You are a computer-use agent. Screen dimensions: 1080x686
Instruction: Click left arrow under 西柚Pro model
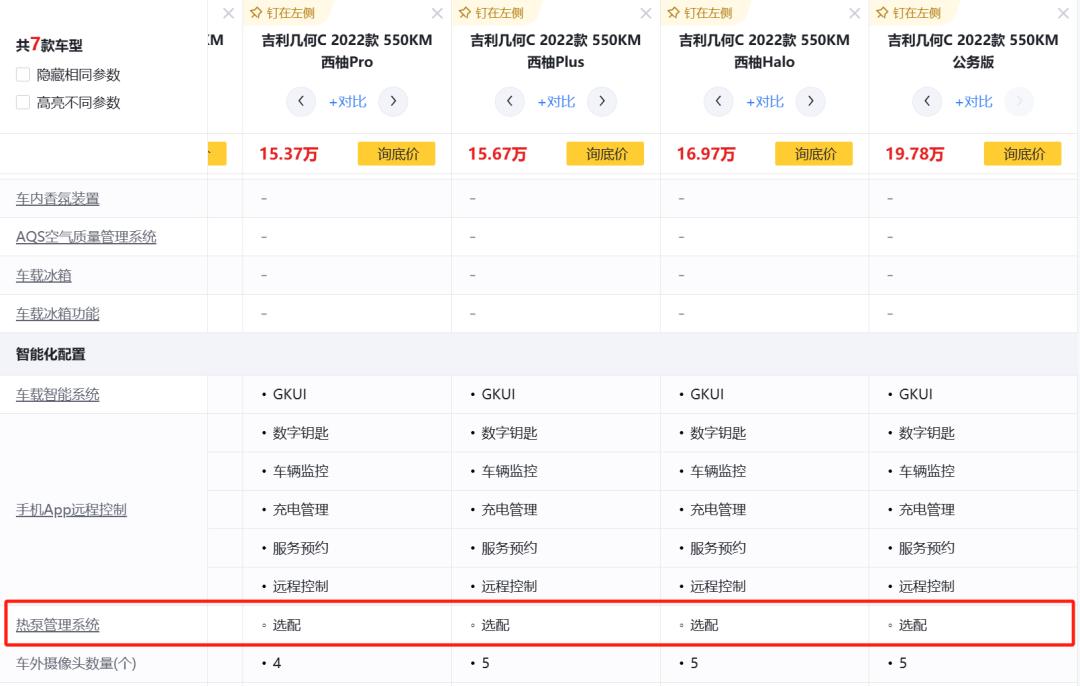pos(301,101)
